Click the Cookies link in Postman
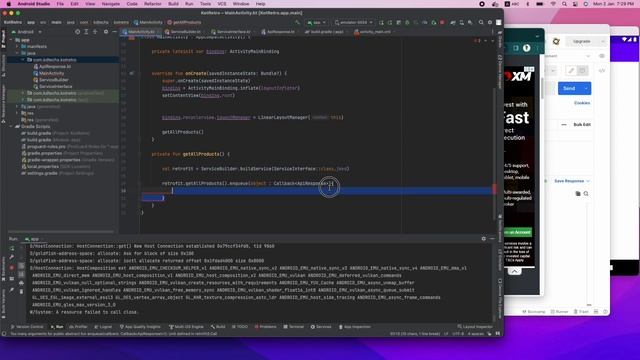This screenshot has height=360, width=640. (582, 103)
